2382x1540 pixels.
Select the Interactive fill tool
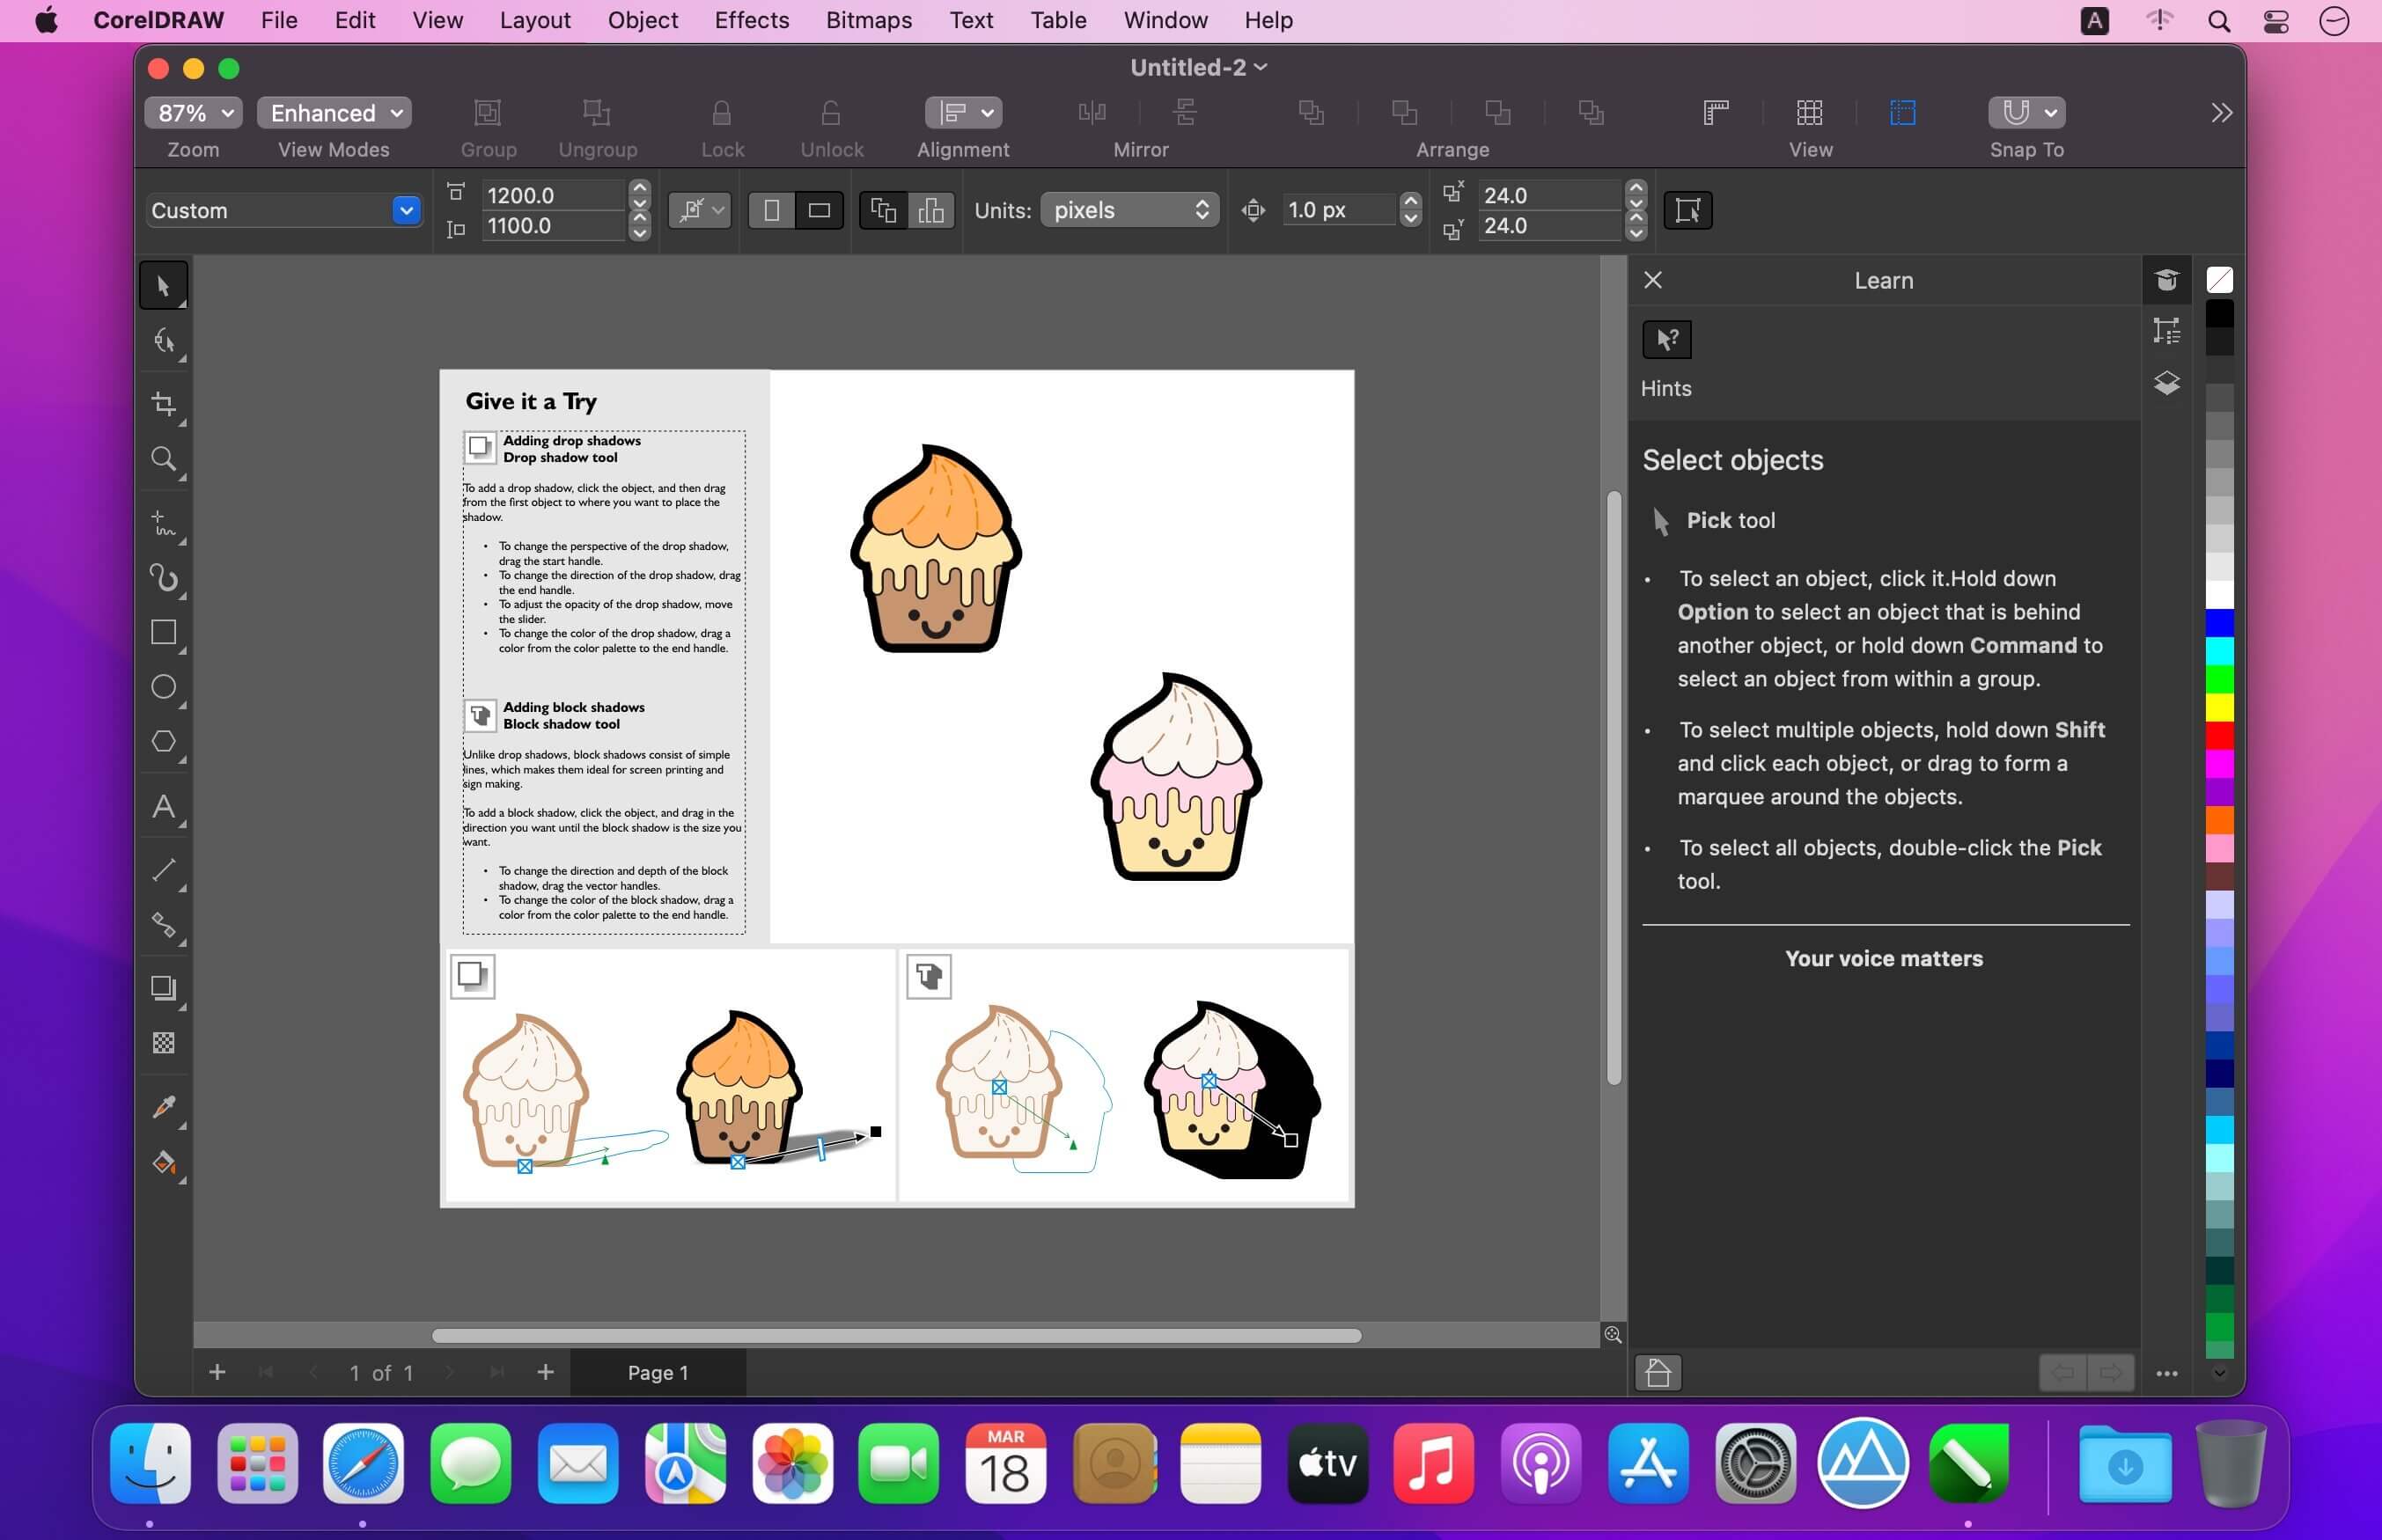coord(163,1162)
